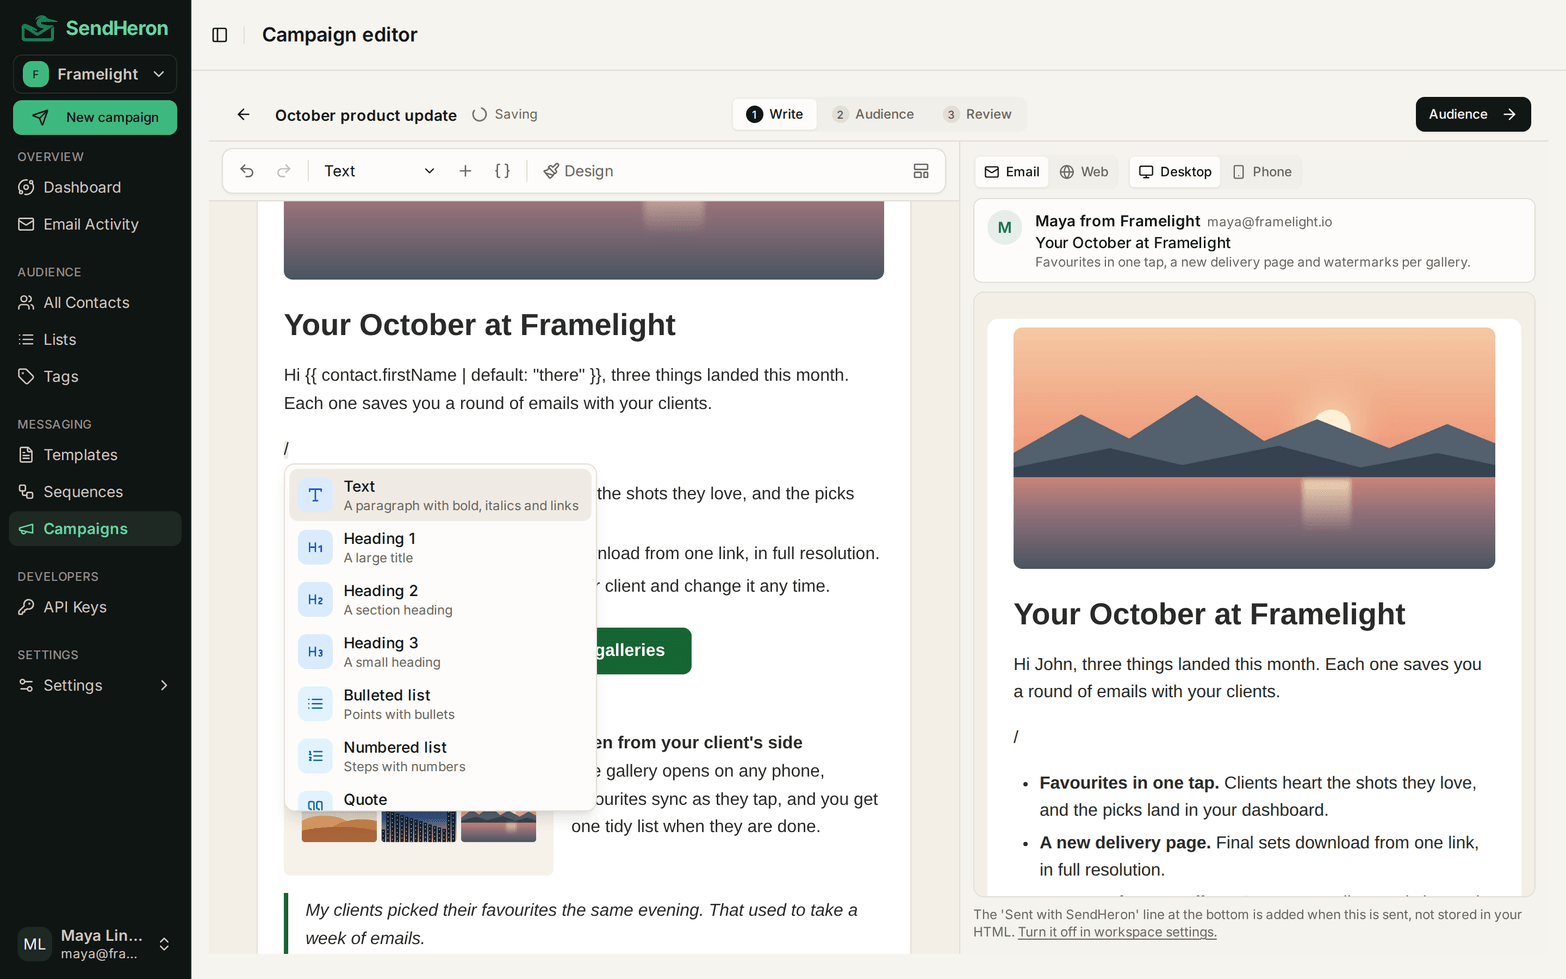Screen dimensions: 1566x979
Task: Switch preview to Desktop
Action: click(x=1175, y=172)
